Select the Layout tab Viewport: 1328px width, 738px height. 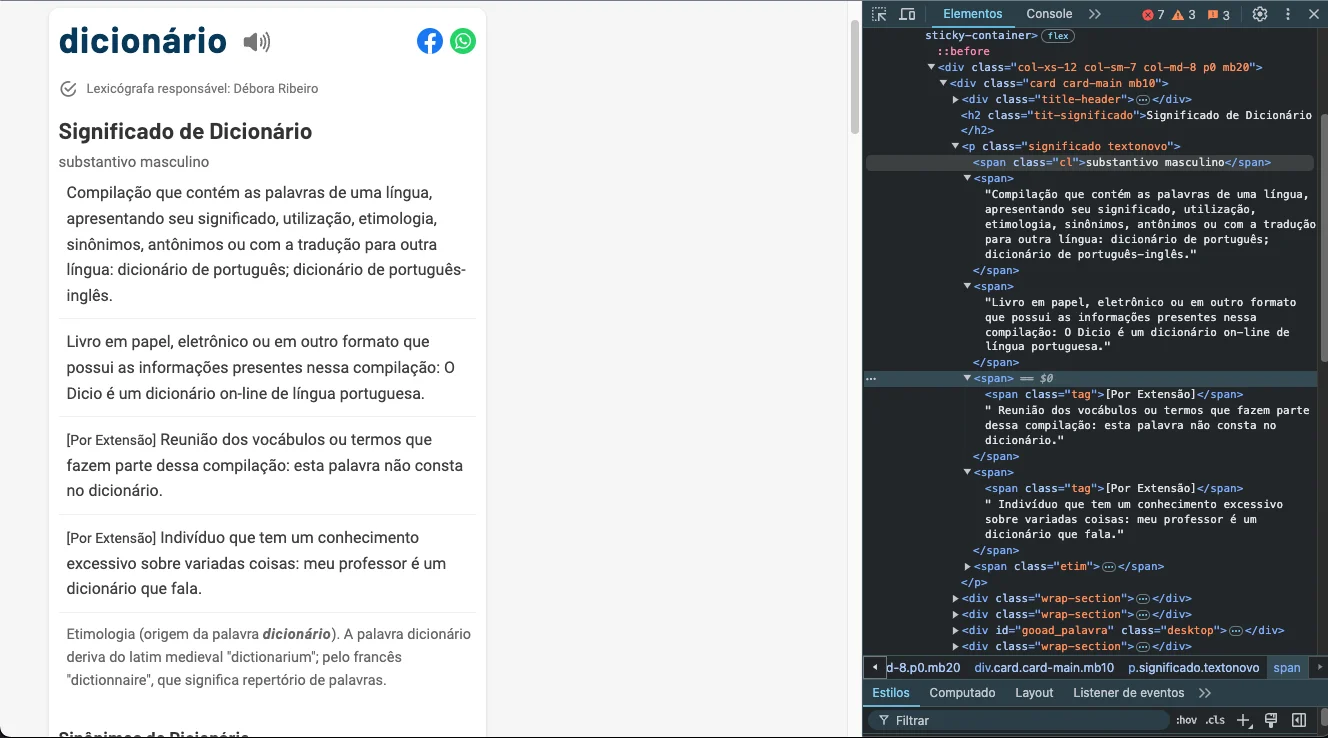1034,693
